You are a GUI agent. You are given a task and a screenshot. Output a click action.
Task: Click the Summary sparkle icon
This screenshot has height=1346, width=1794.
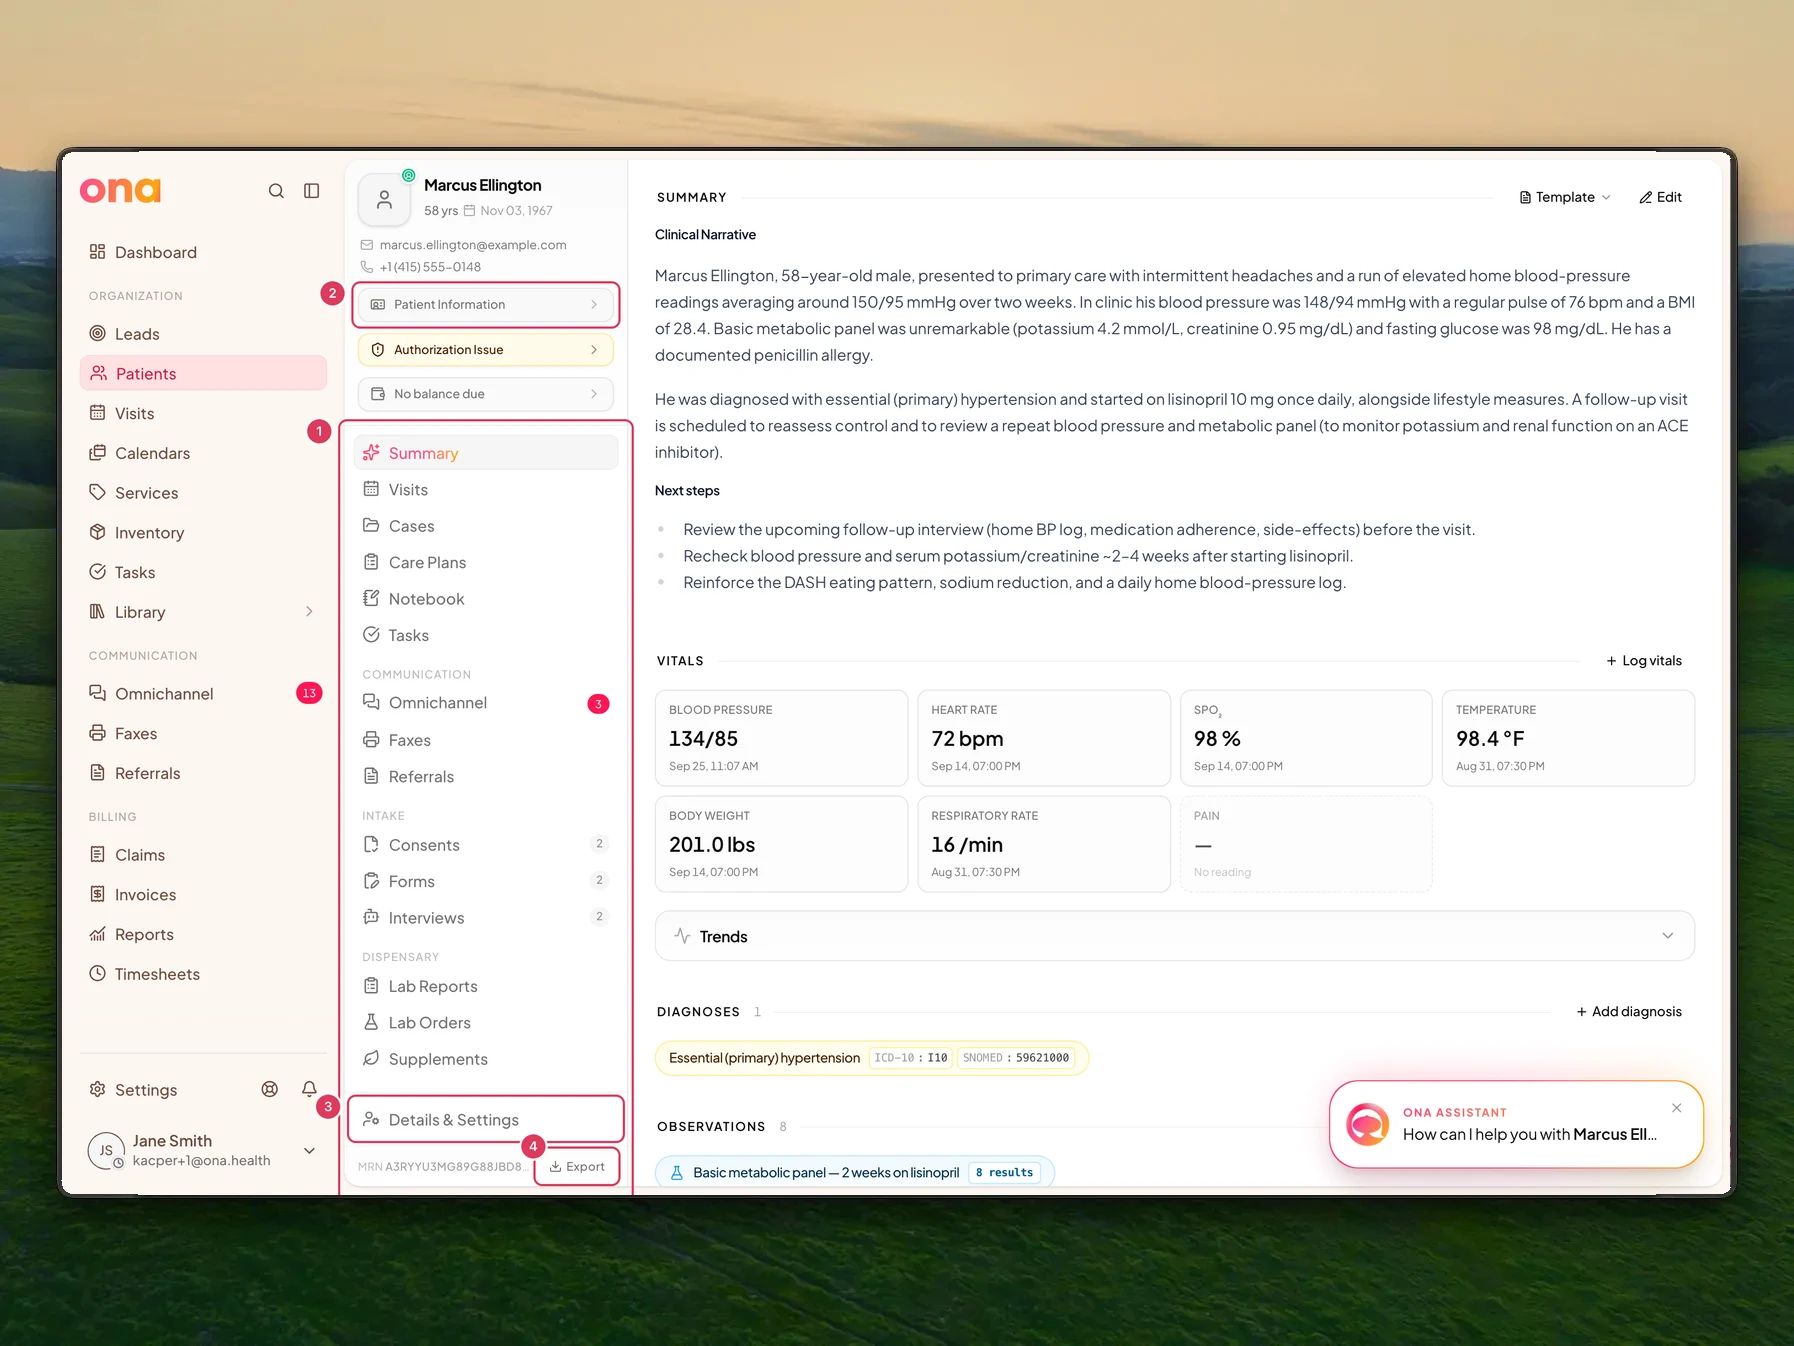click(371, 453)
